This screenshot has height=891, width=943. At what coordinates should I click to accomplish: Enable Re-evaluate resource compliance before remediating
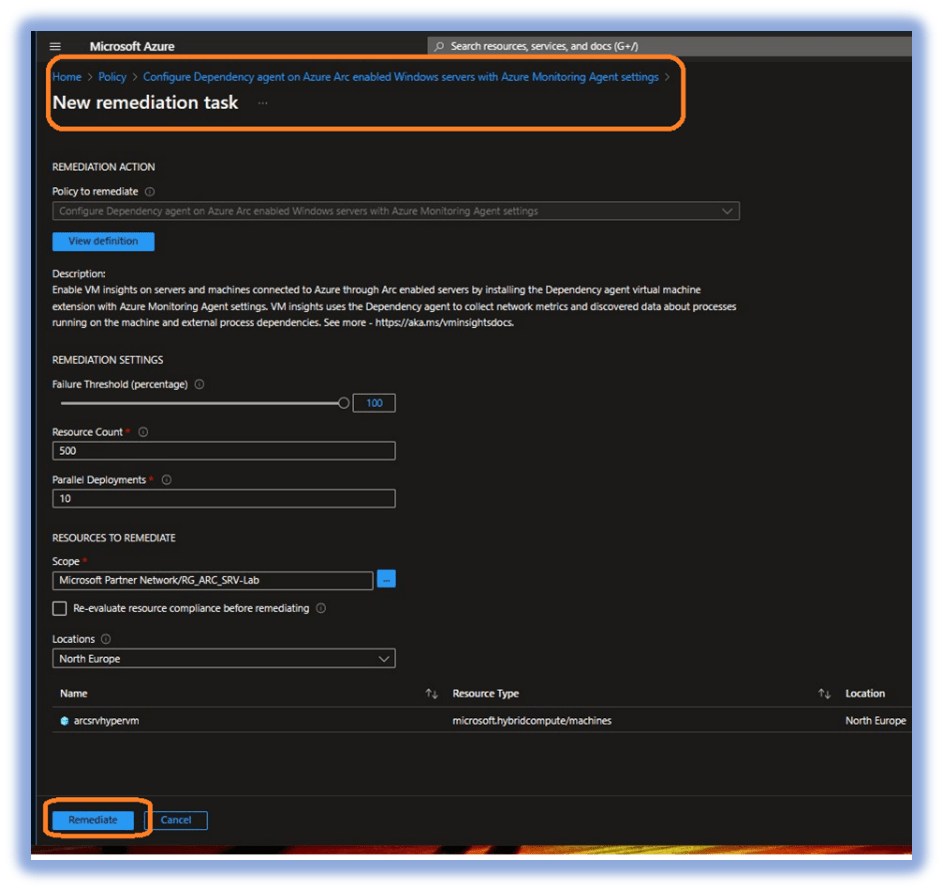60,608
